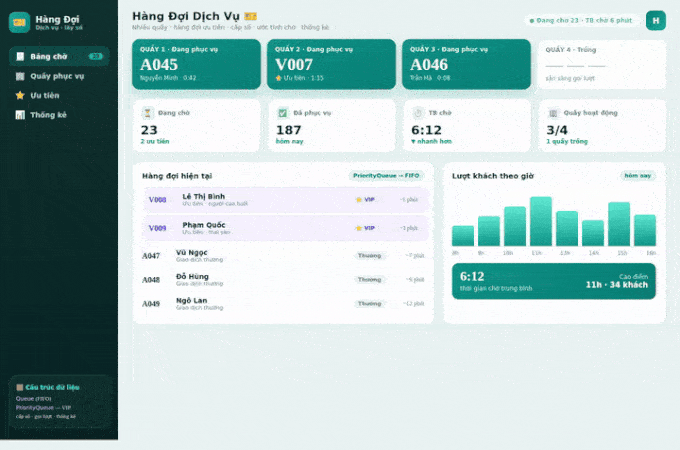This screenshot has width=680, height=450.
Task: Click the first chart bar at 8h
Action: [463, 236]
